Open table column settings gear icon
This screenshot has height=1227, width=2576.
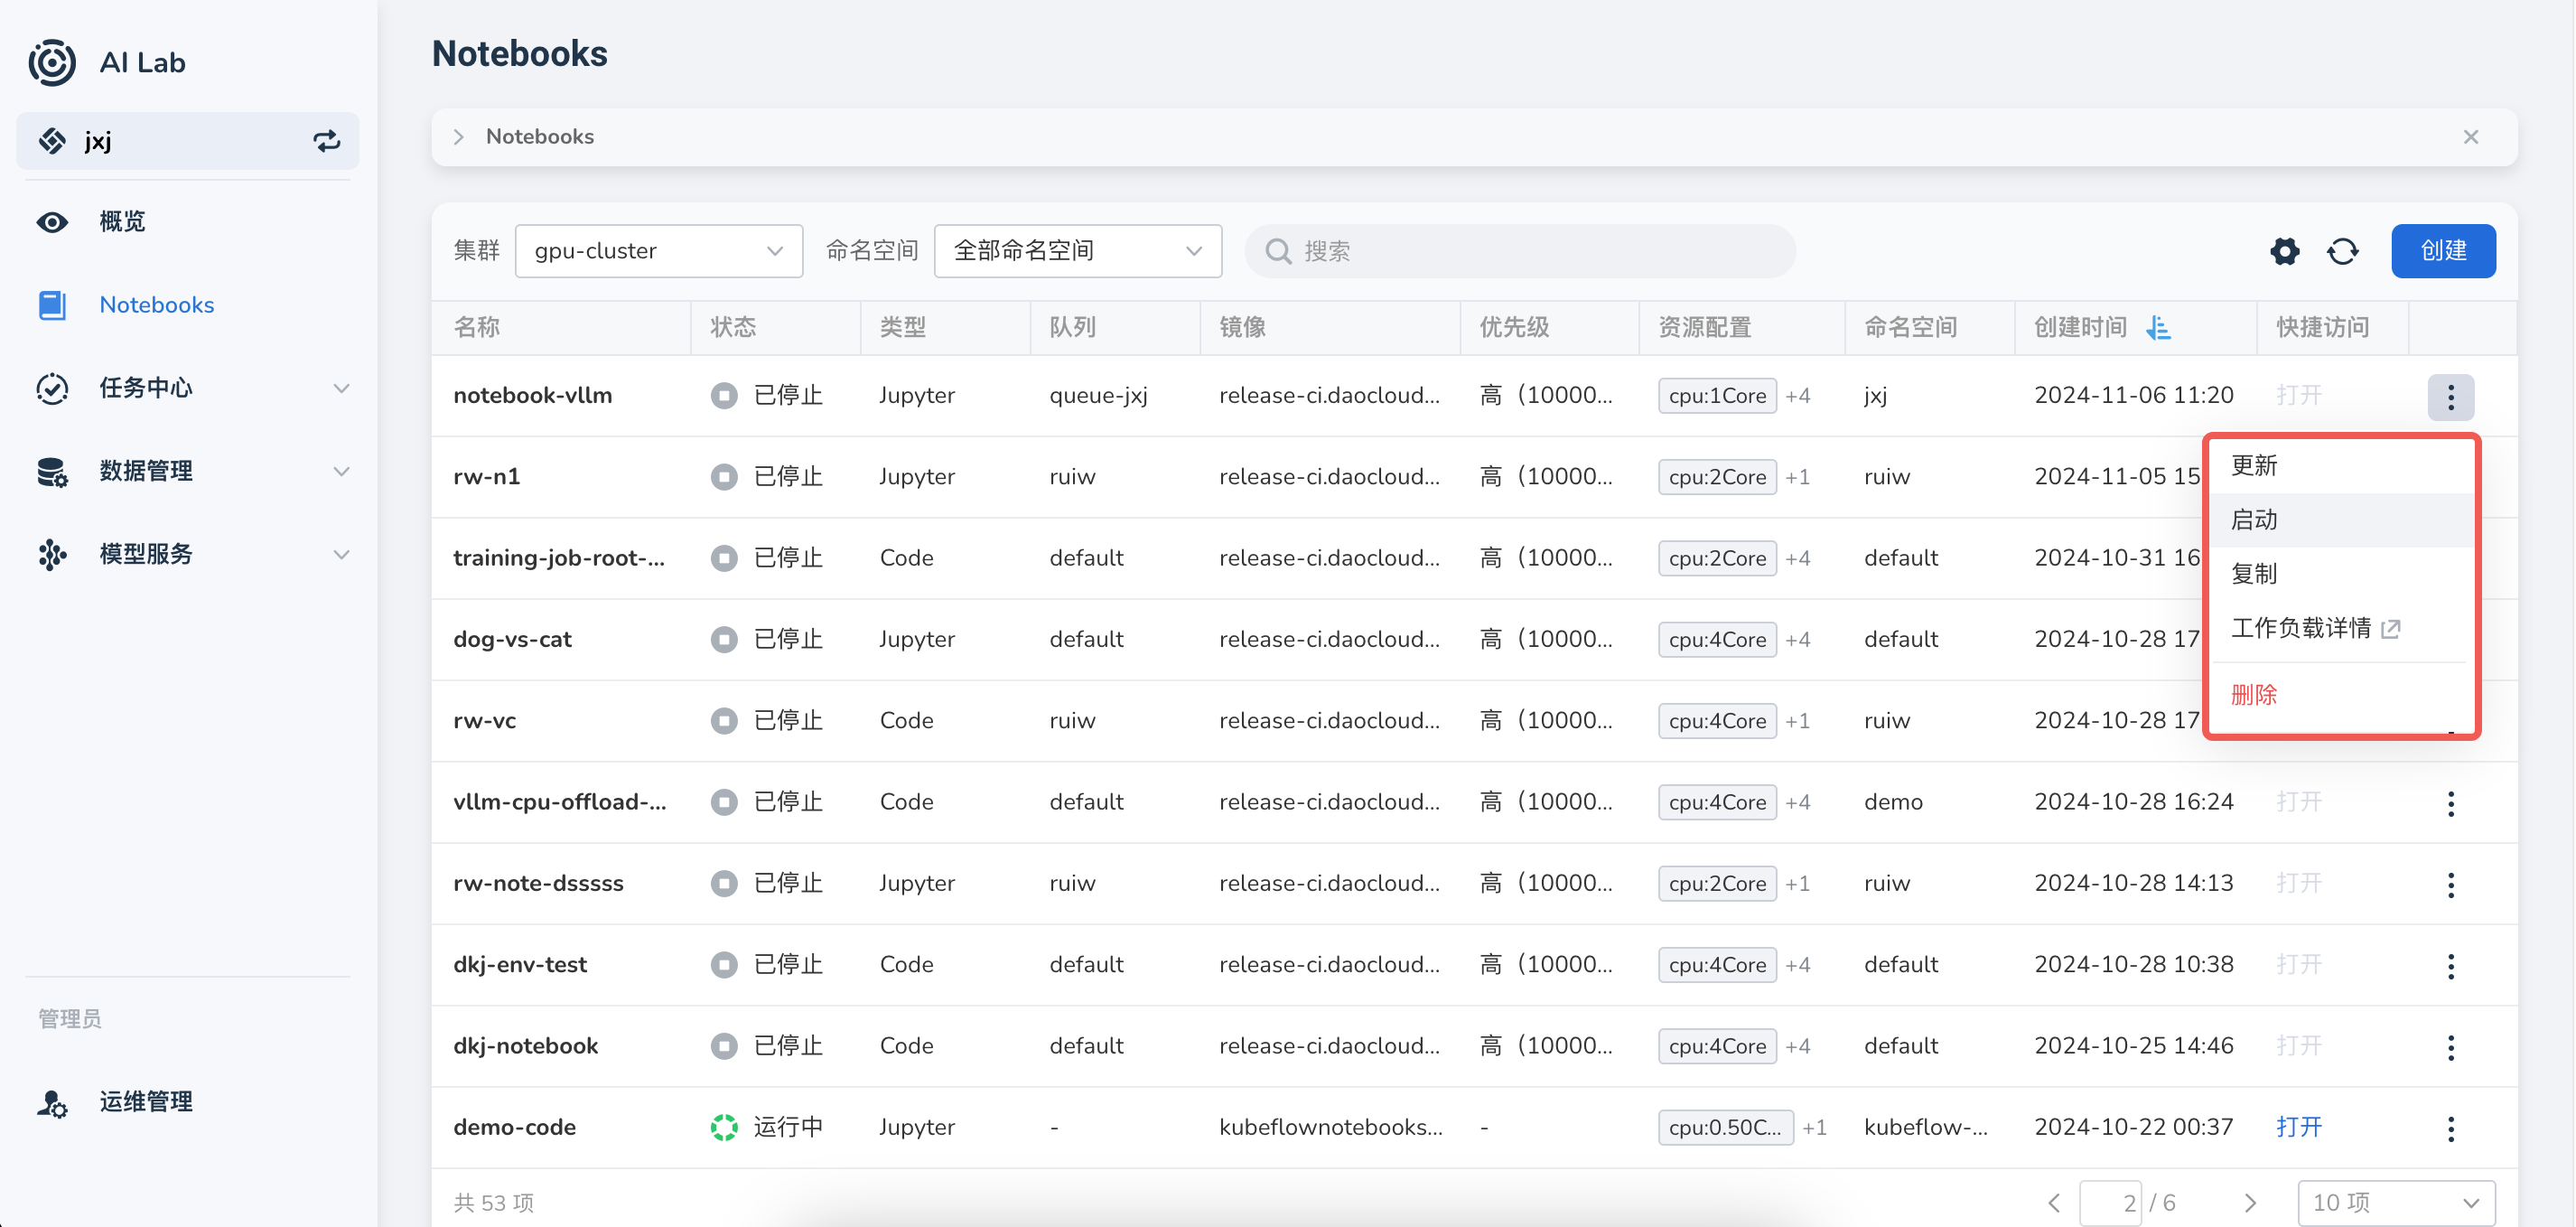pyautogui.click(x=2285, y=251)
